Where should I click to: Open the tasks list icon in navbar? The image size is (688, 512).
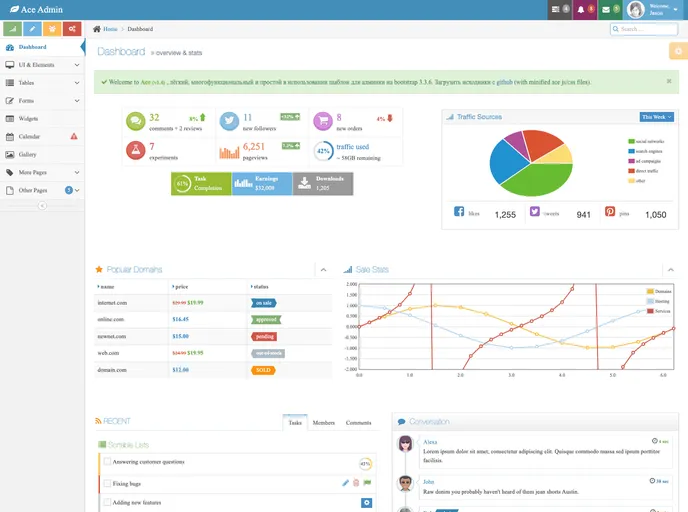tap(560, 10)
